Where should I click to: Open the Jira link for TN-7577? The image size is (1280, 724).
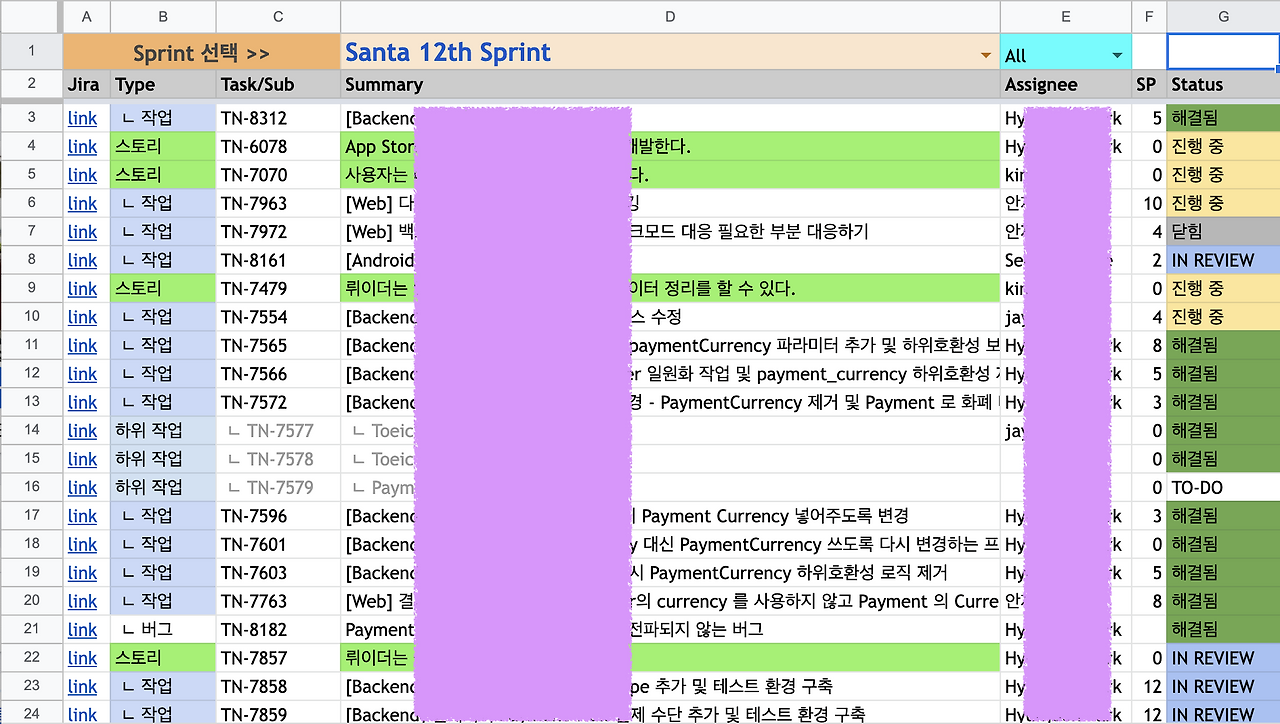[x=82, y=431]
